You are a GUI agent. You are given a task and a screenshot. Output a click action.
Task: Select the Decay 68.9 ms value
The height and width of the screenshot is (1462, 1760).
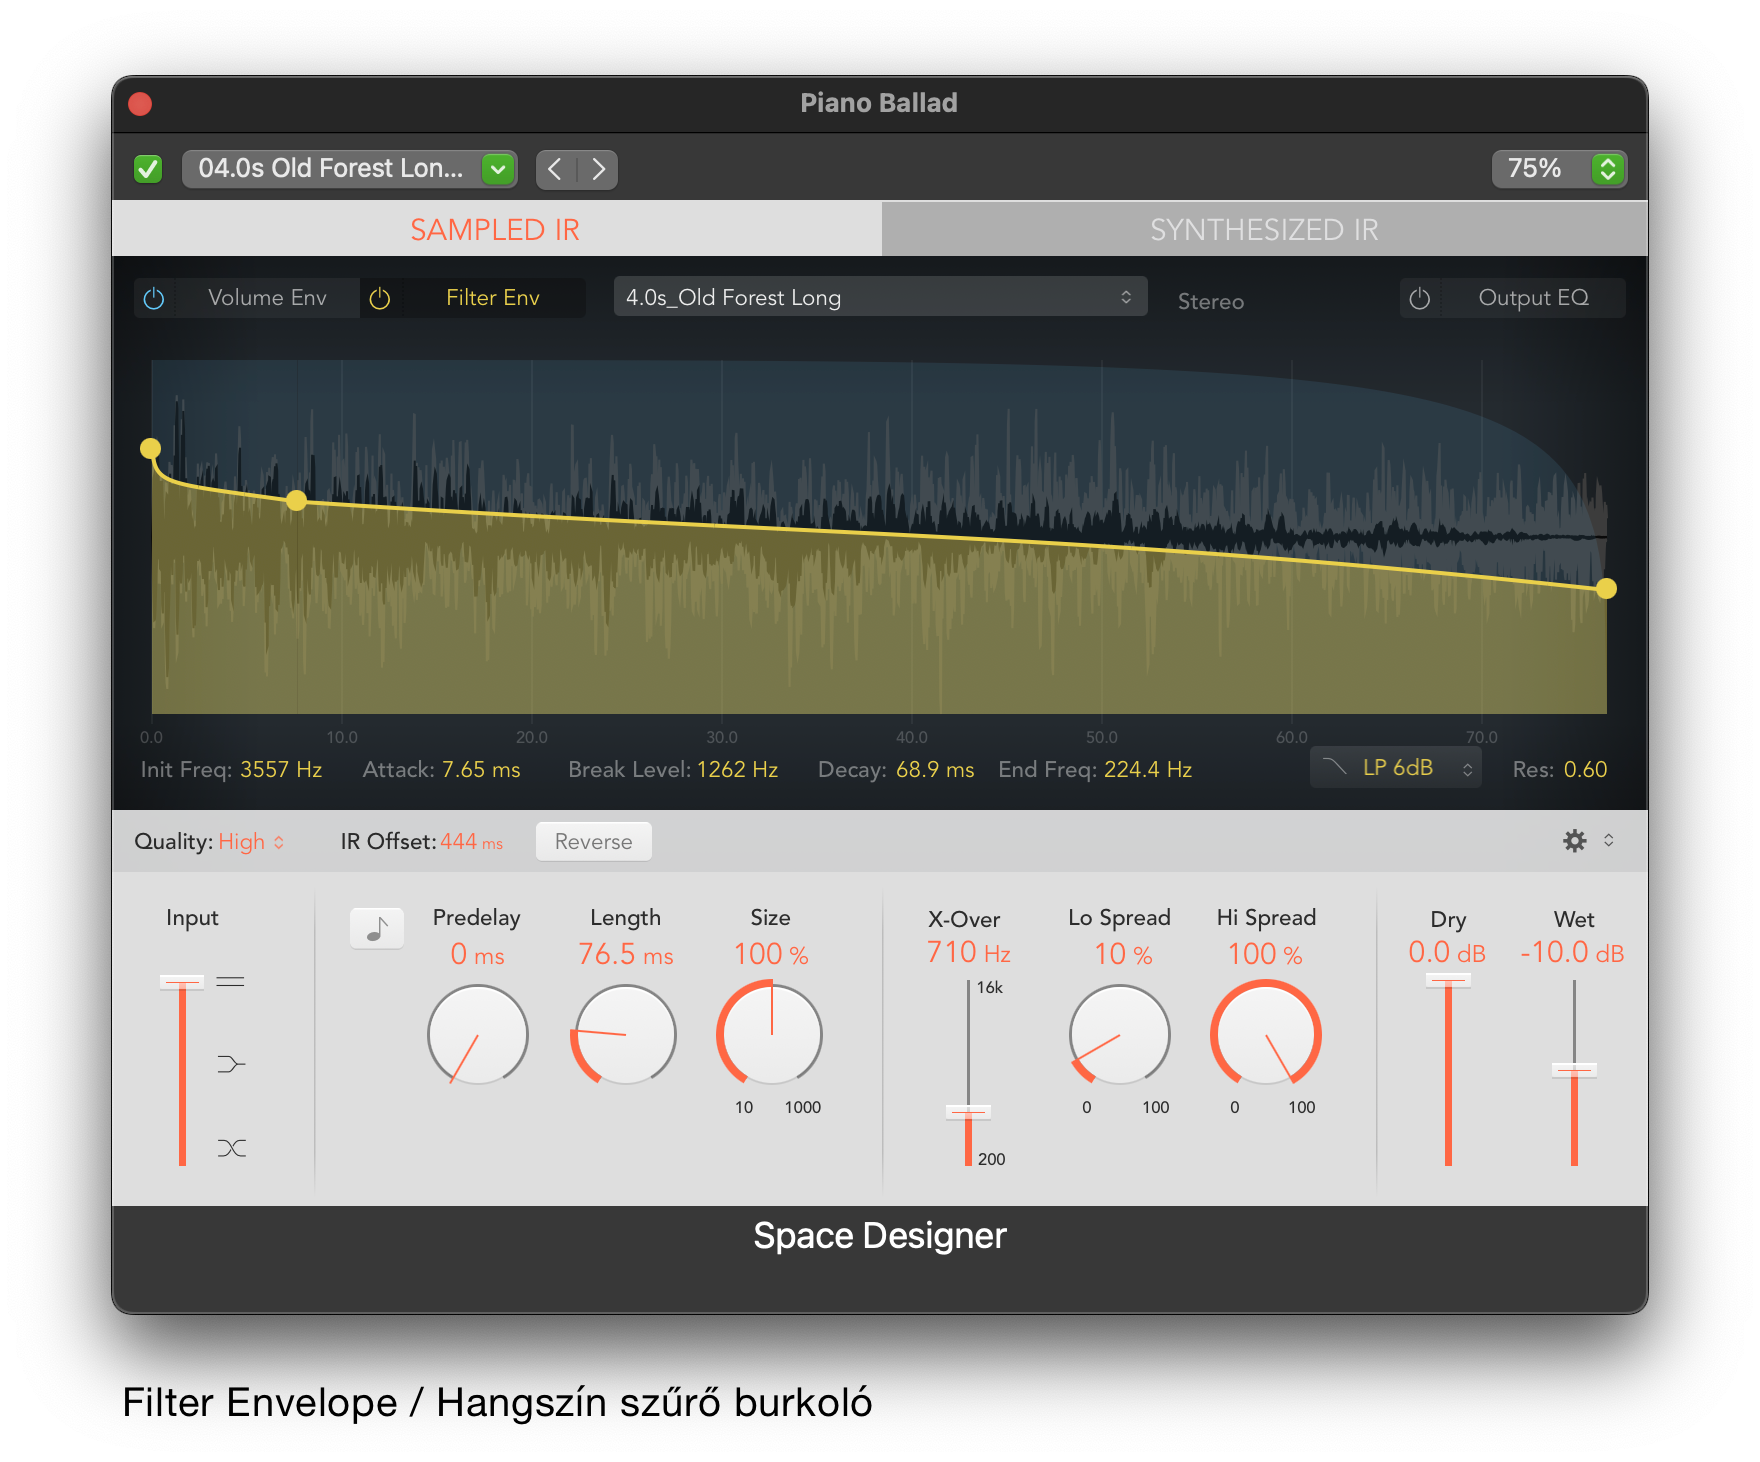point(935,769)
